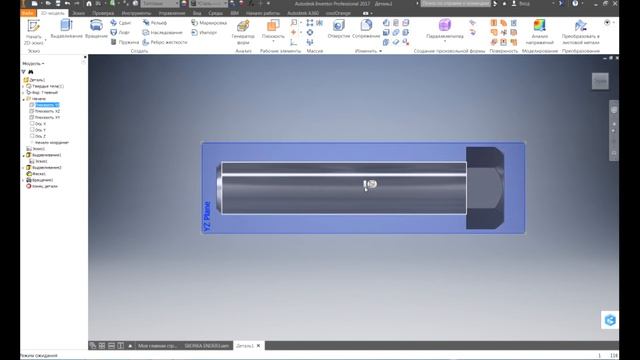Image resolution: width=640 pixels, height=360 pixels.
Task: Open the appearance combo box in title bar
Action: coord(209,3)
